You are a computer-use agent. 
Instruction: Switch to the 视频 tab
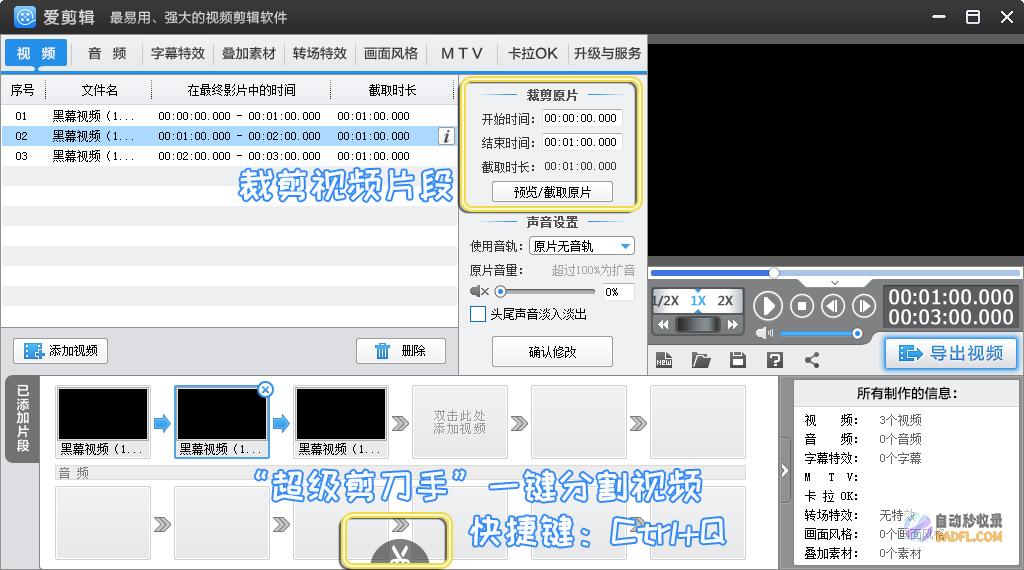(x=36, y=54)
